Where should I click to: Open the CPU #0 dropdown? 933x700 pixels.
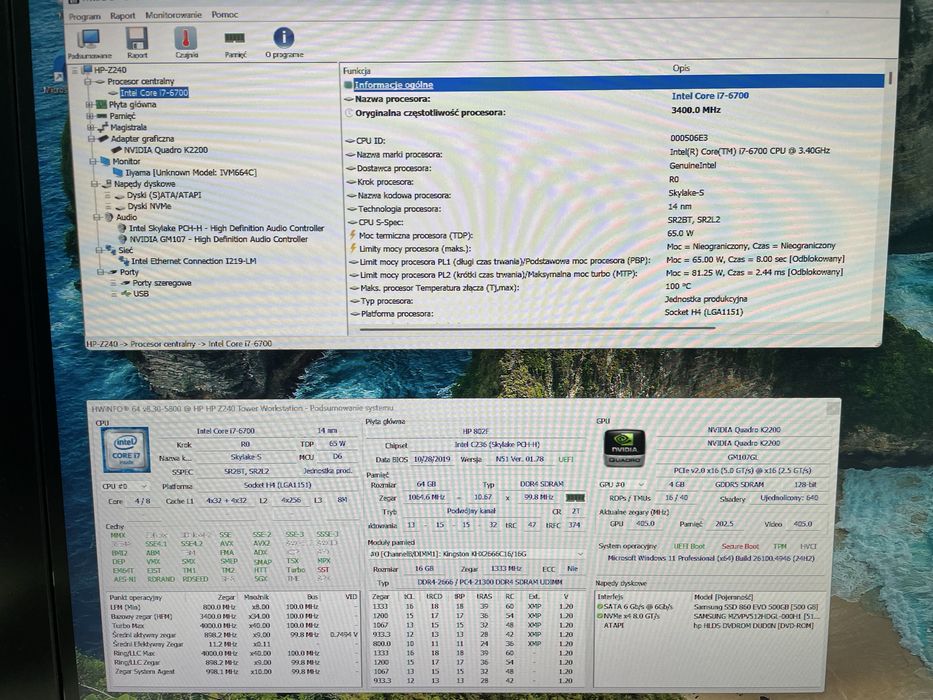click(x=125, y=486)
